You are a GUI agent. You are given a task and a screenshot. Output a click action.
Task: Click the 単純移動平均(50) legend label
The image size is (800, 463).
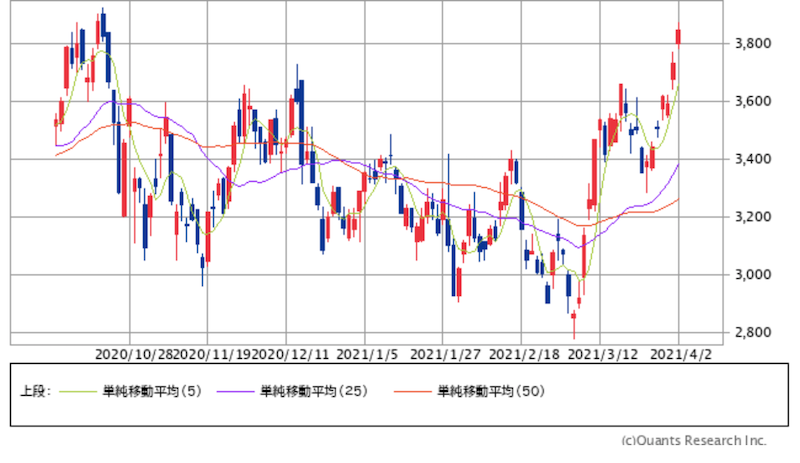(x=491, y=392)
